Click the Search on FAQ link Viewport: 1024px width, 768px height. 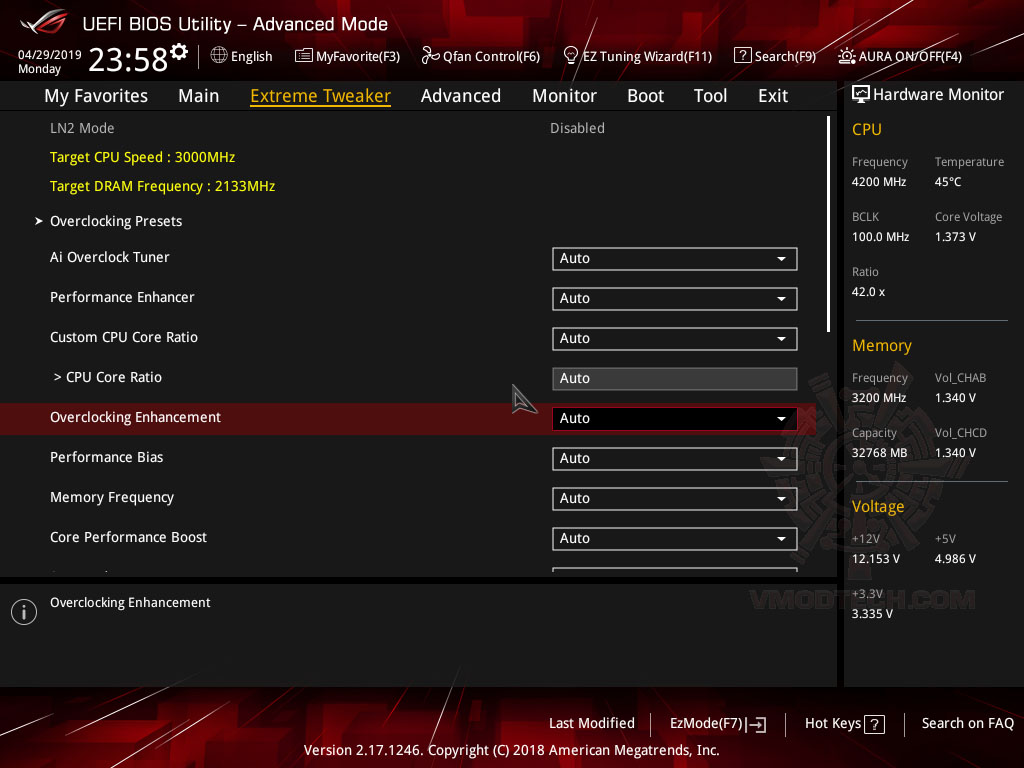coord(967,724)
